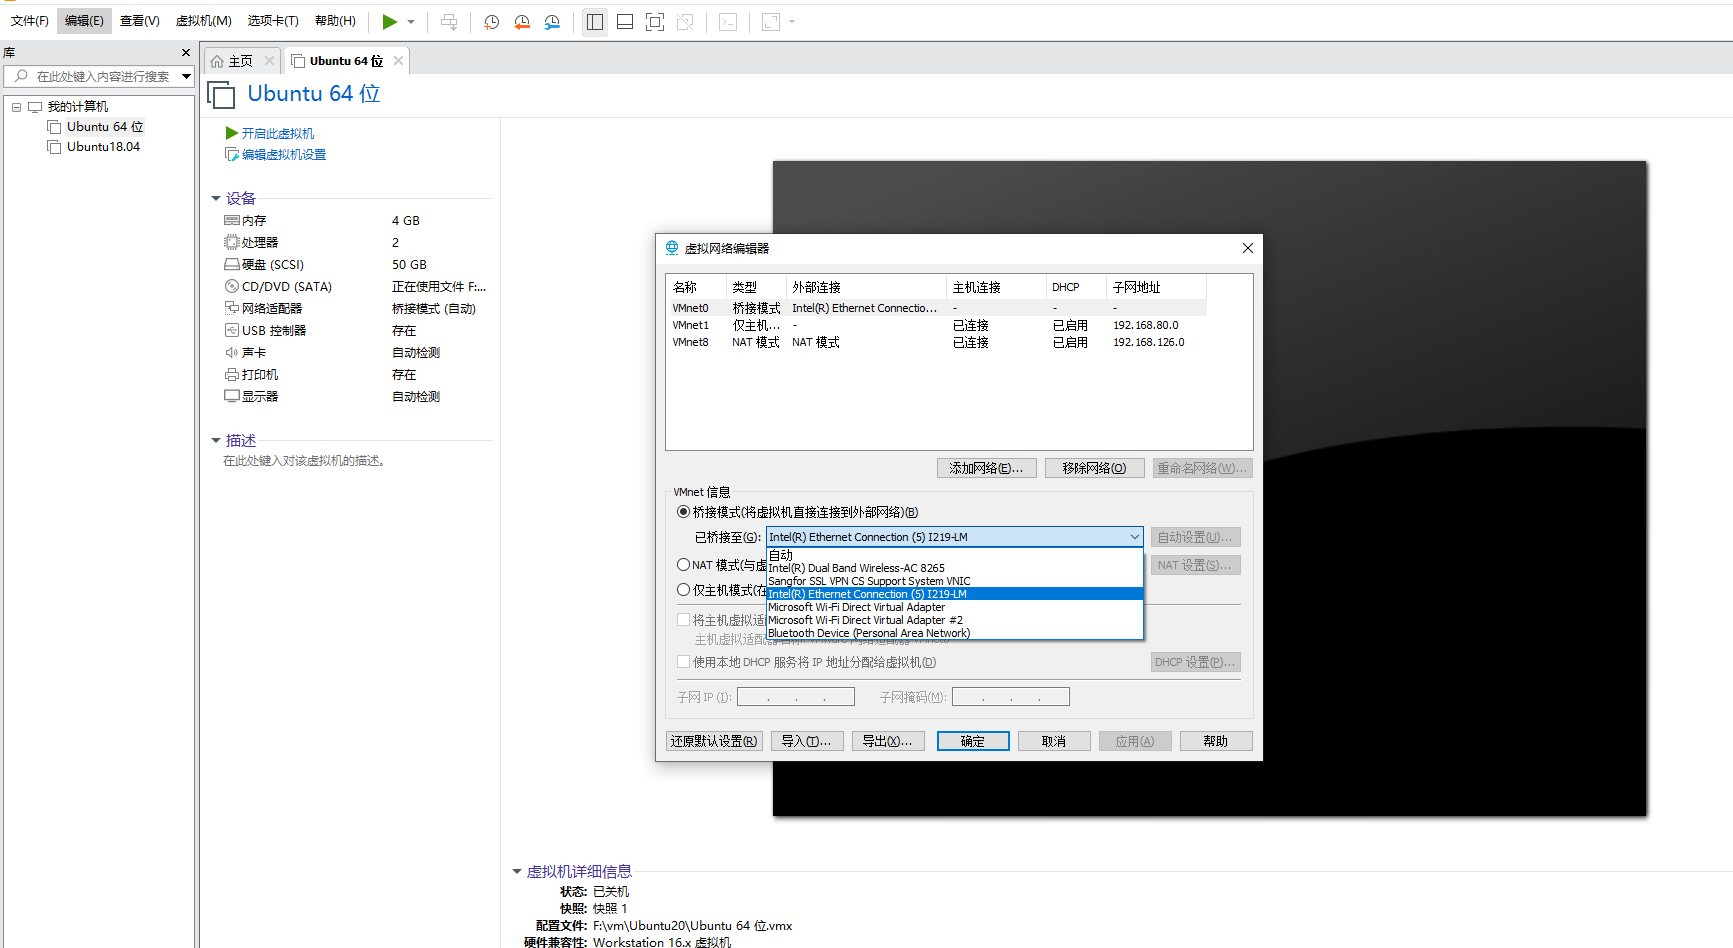Click the 导入(T)... button
Viewport: 1733px width, 948px height.
[x=806, y=741]
